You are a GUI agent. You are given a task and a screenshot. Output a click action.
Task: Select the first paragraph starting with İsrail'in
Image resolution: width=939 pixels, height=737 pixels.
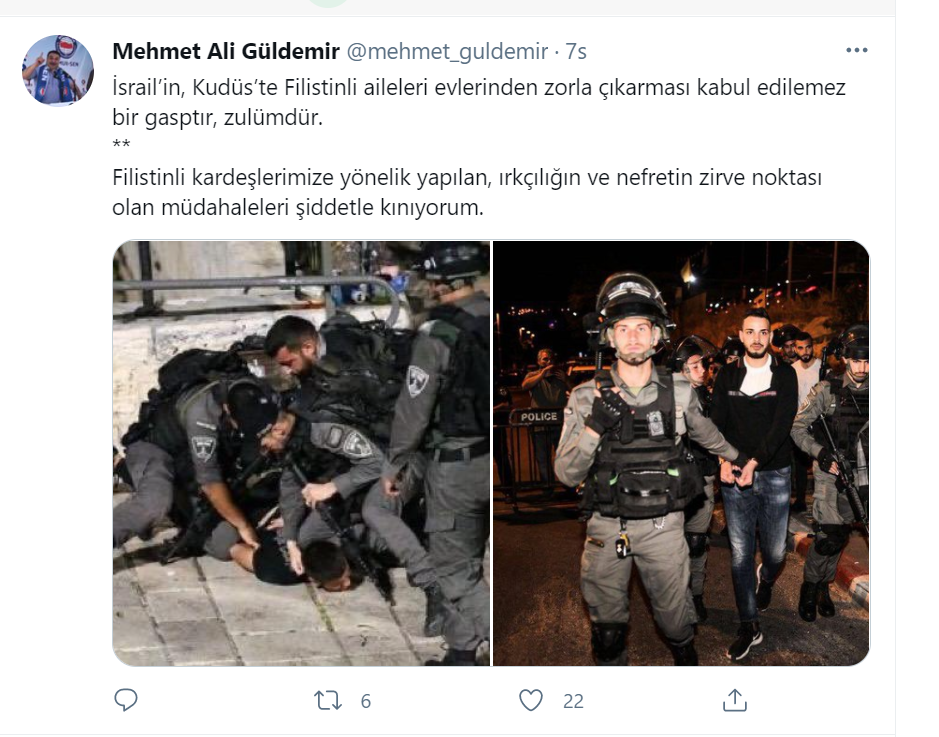pos(479,102)
